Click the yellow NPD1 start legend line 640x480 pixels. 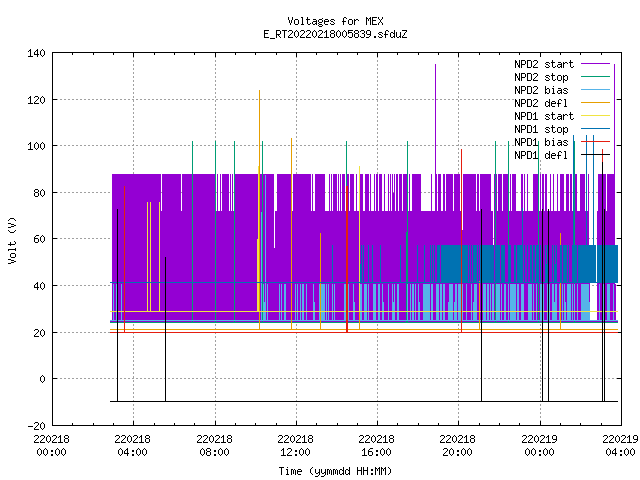595,116
